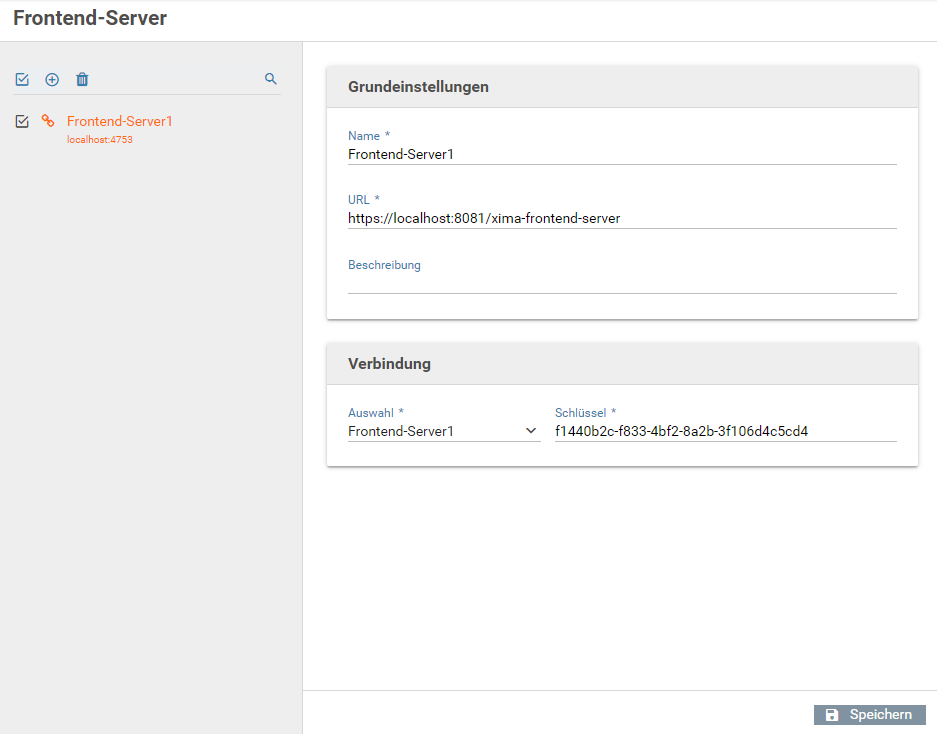This screenshot has width=937, height=734.
Task: Click the Frontend-Server page title
Action: 90,18
